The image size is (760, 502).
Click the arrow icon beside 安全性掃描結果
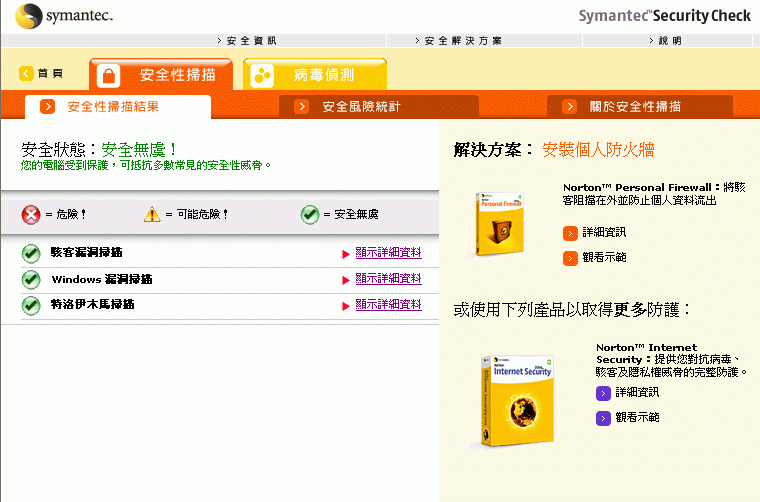point(47,107)
